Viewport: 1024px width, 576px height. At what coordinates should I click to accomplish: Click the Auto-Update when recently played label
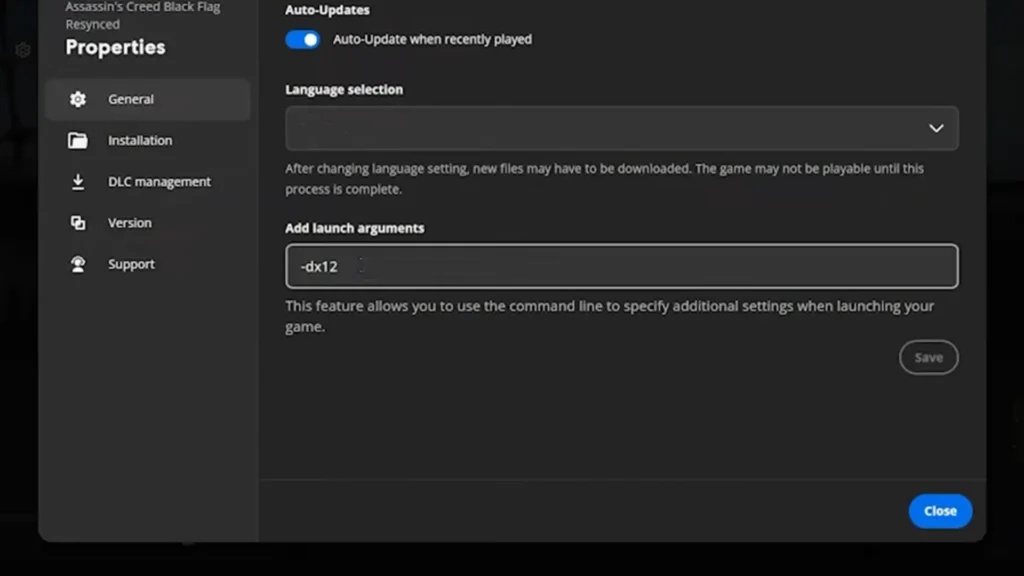(432, 40)
